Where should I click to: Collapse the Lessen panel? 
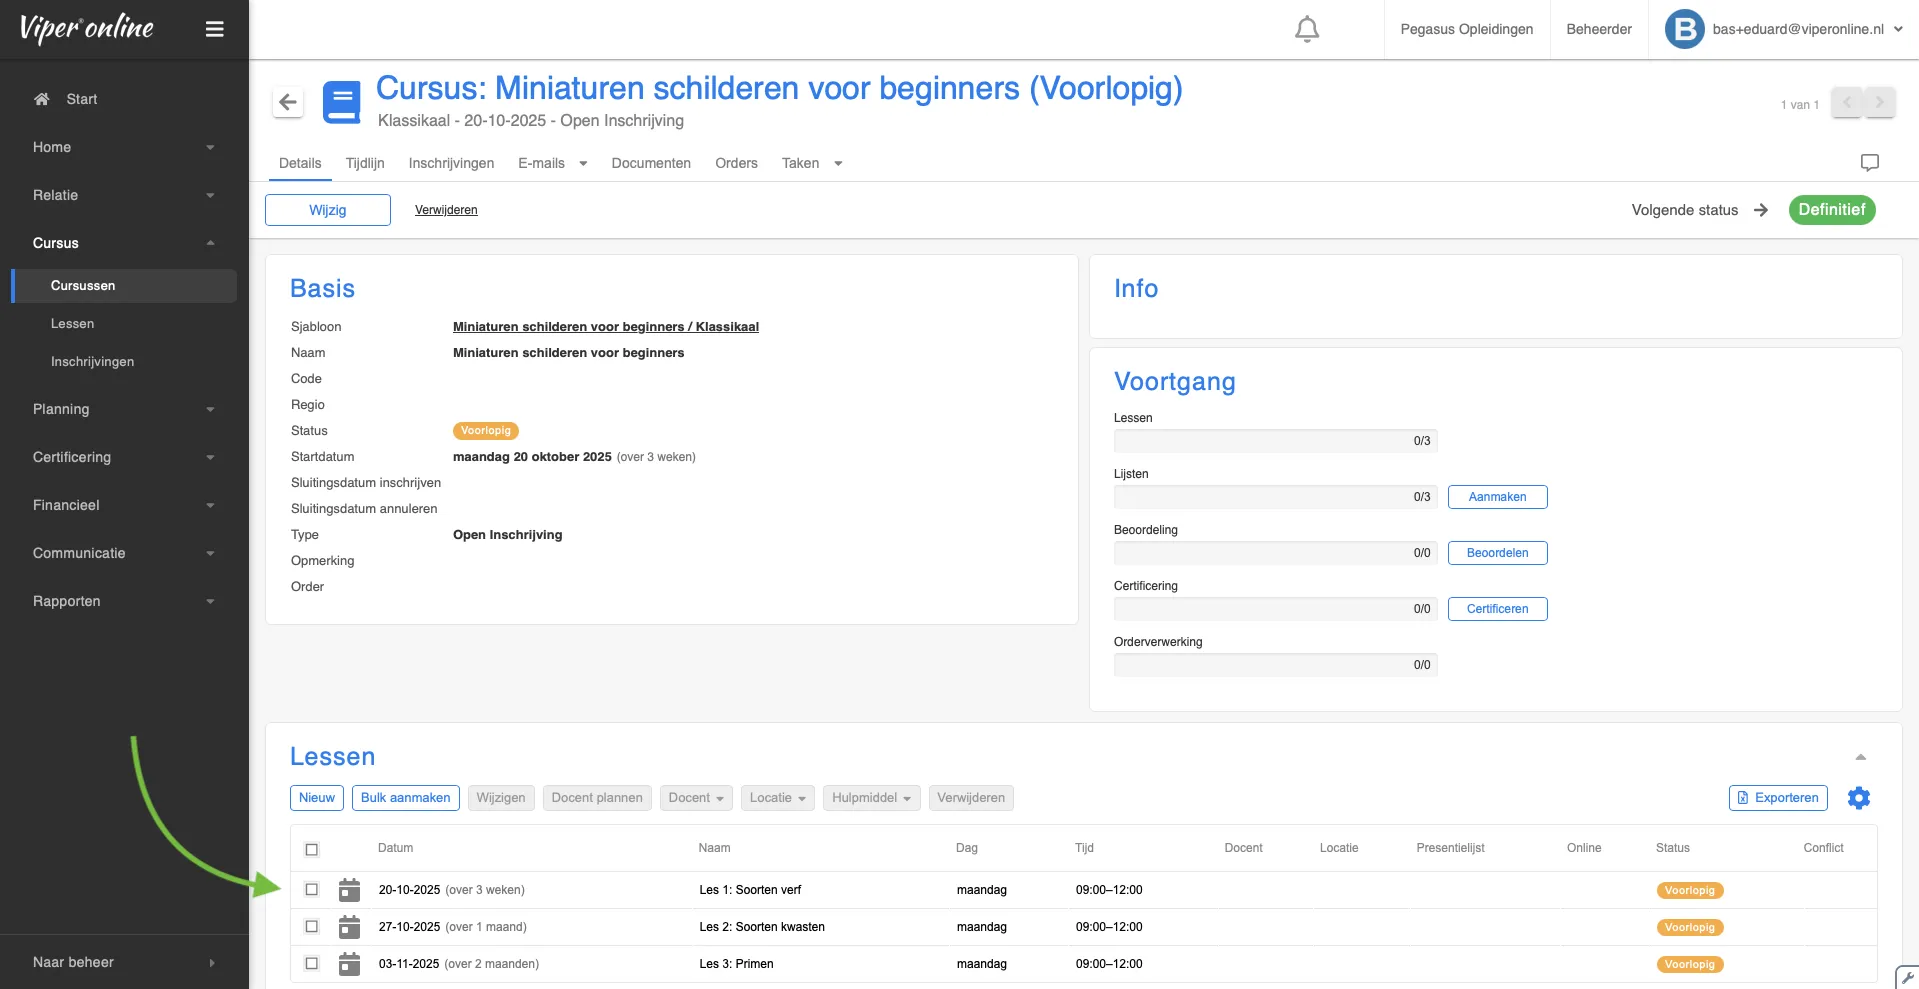pos(1860,757)
